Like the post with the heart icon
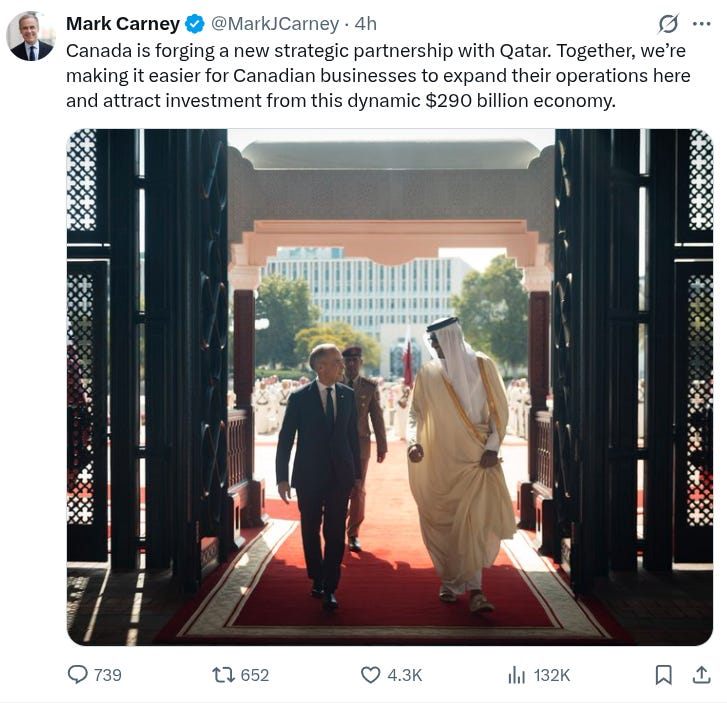This screenshot has height=703, width=727. point(370,675)
